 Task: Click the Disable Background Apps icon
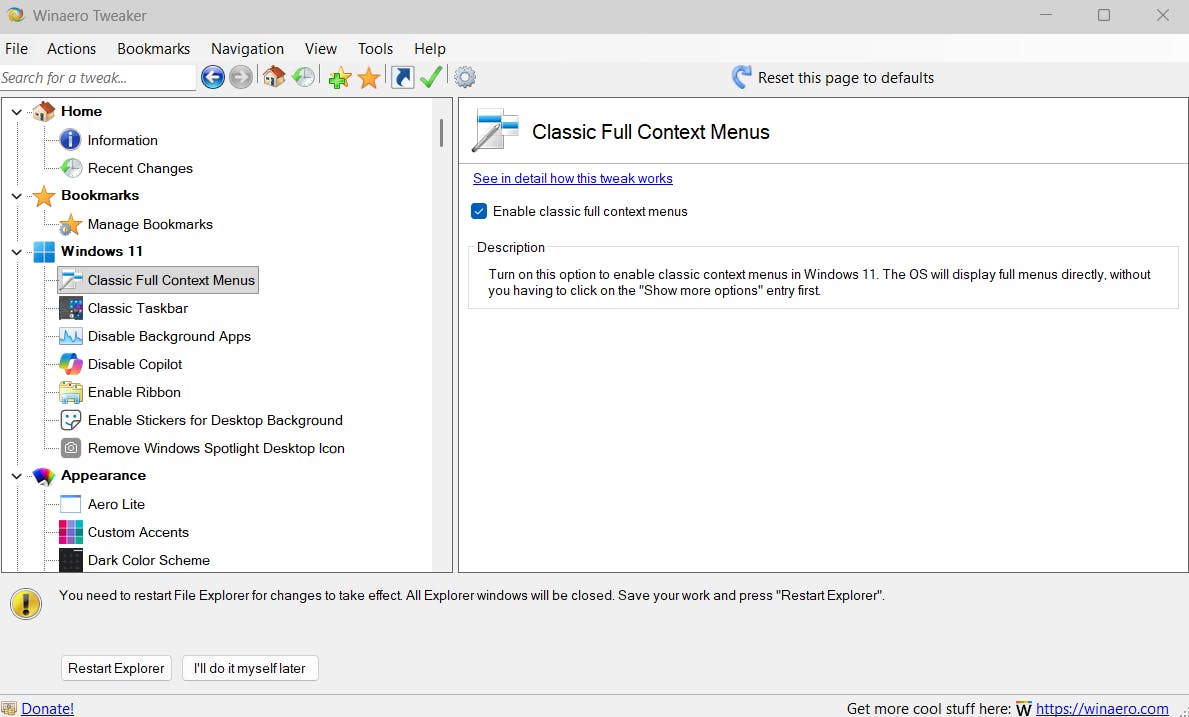[x=71, y=336]
